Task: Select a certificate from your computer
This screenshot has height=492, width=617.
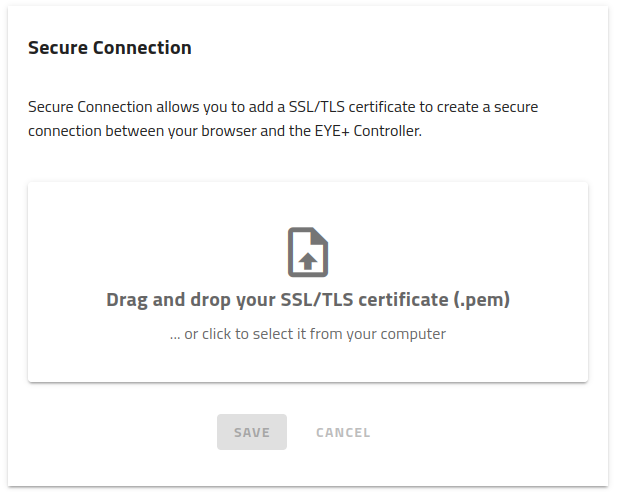Action: tap(308, 334)
